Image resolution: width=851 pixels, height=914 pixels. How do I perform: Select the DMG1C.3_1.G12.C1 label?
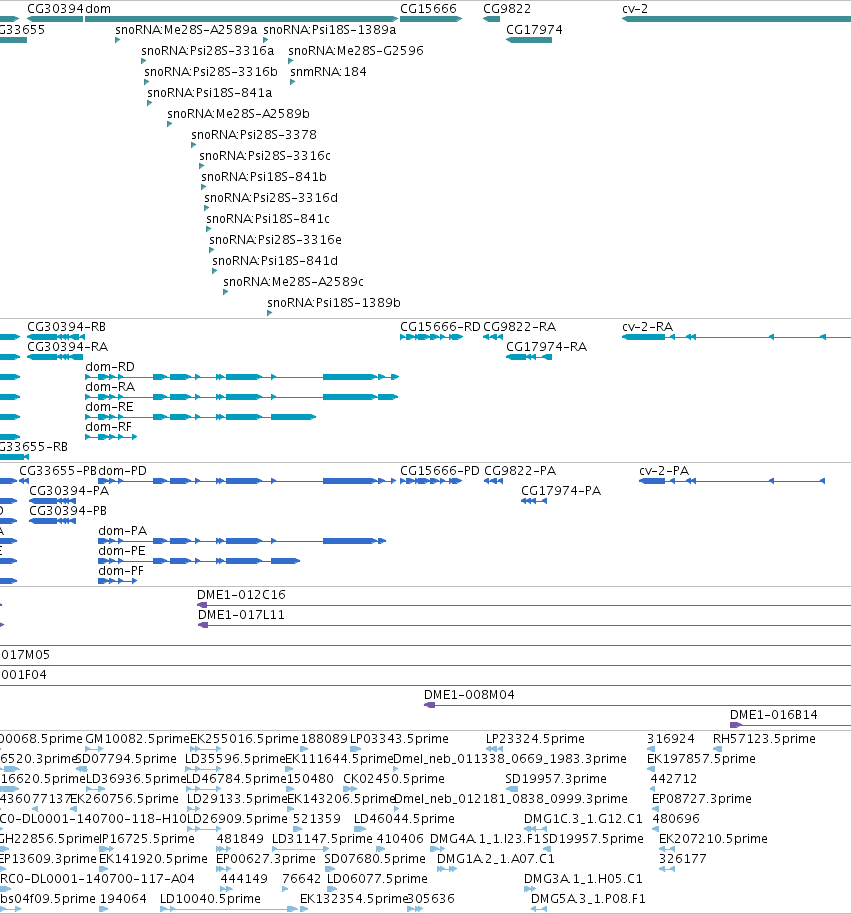pos(583,819)
